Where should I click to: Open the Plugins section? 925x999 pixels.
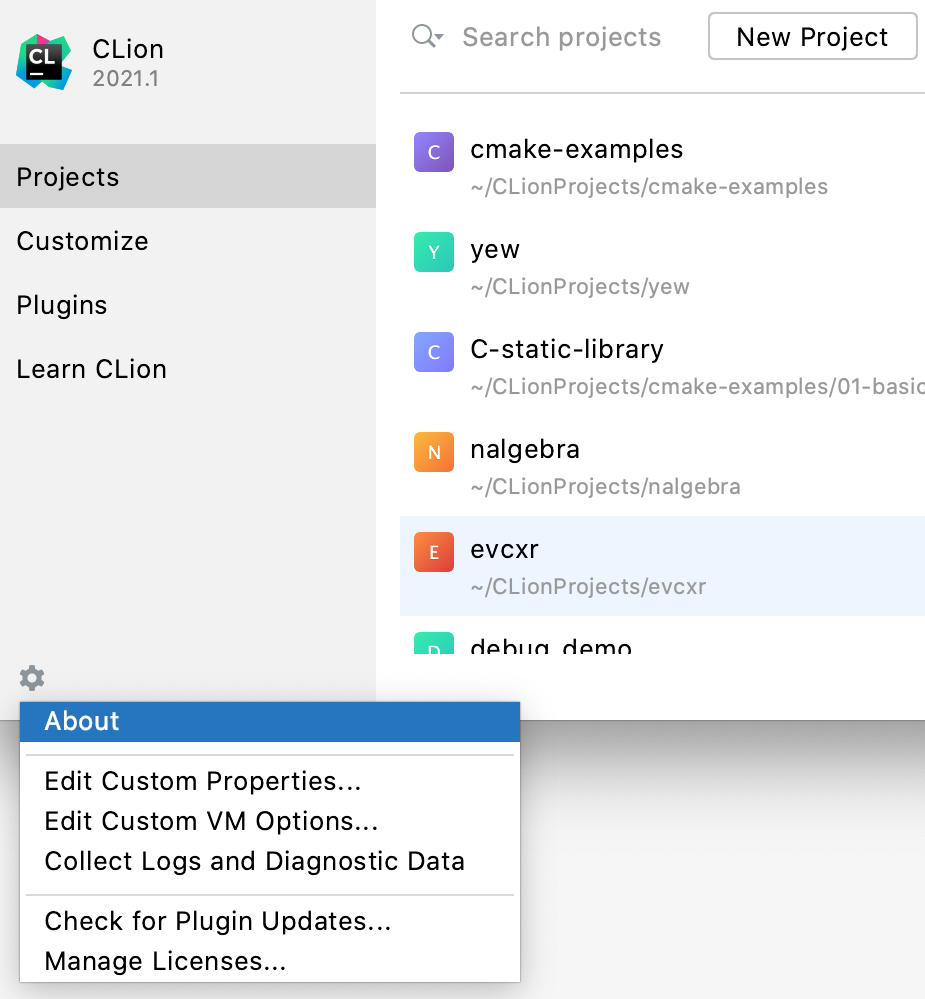coord(61,305)
